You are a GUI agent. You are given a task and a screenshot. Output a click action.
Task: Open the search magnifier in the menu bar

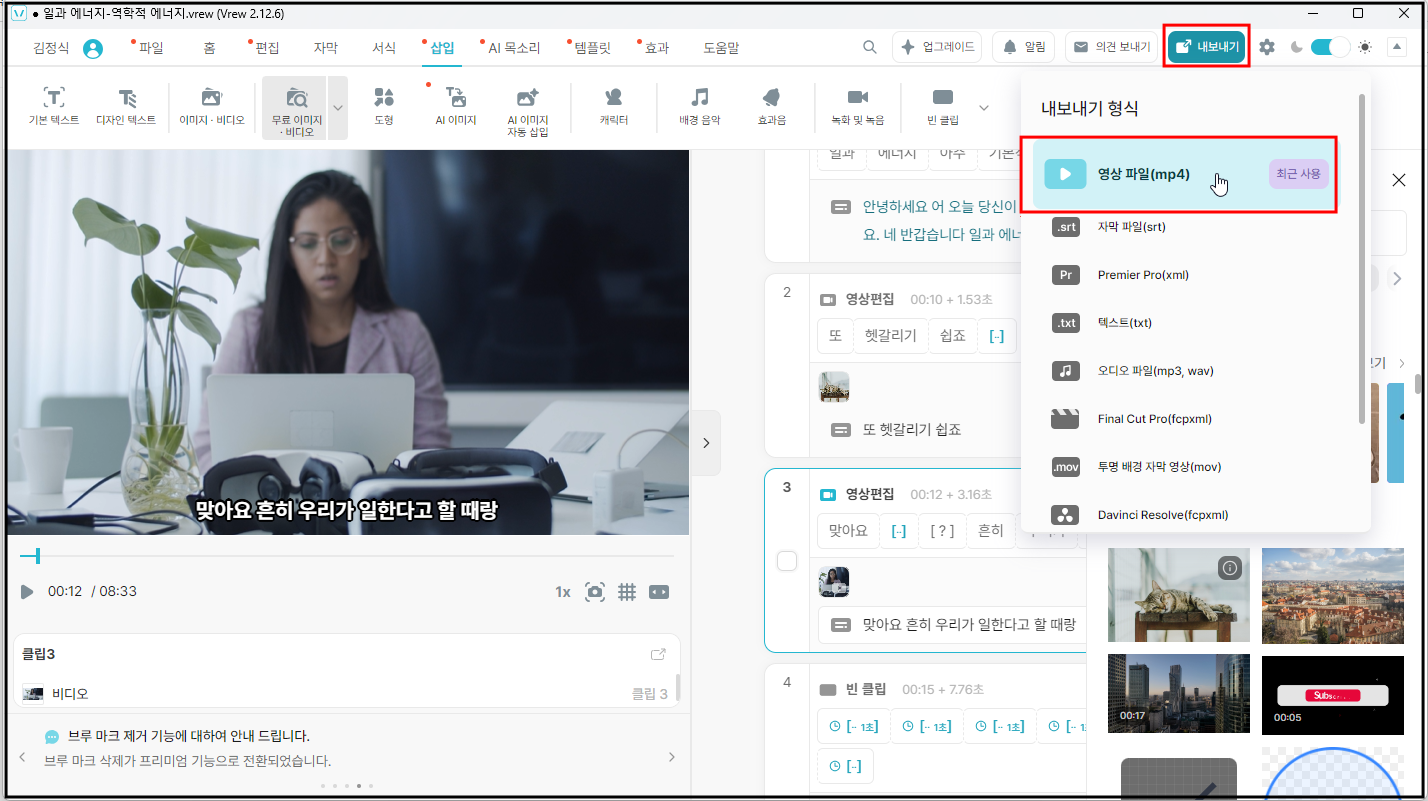870,47
